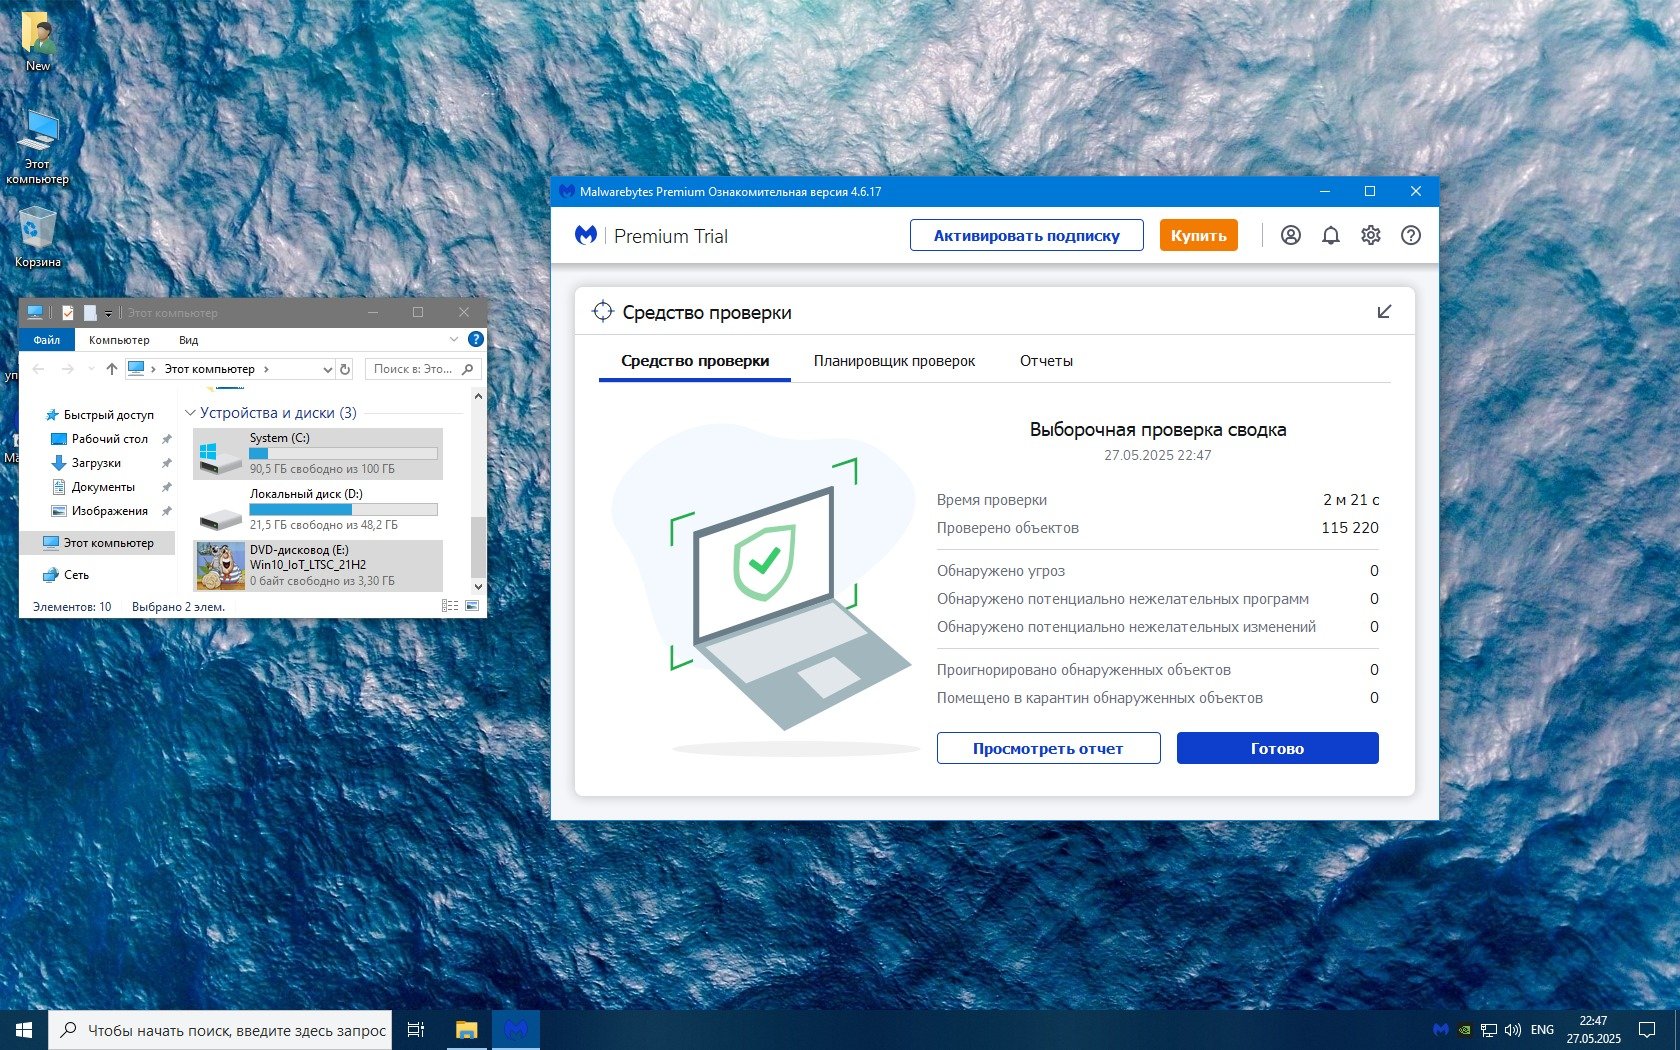Switch to the Reports tab
The image size is (1680, 1050).
point(1046,361)
